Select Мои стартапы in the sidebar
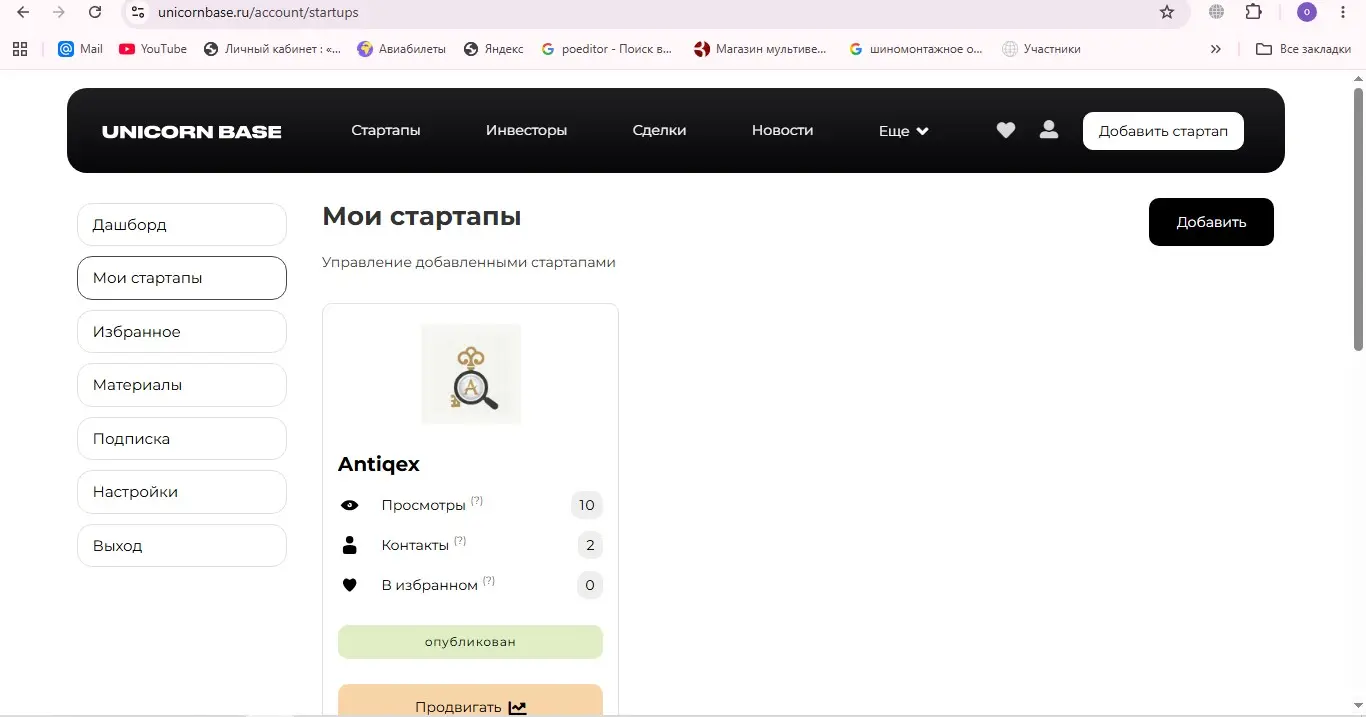Image resolution: width=1366 pixels, height=717 pixels. click(182, 278)
